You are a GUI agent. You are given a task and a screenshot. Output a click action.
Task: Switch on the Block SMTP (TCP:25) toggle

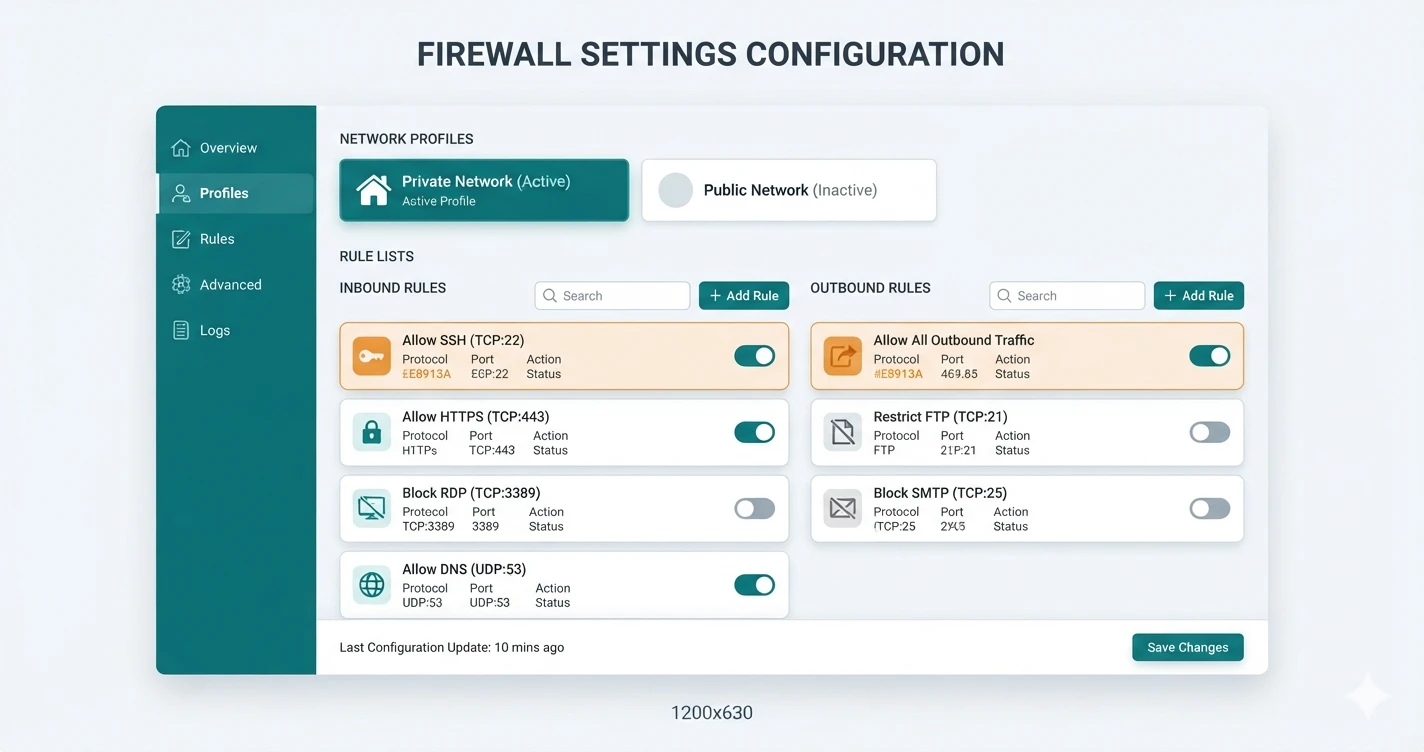1210,508
